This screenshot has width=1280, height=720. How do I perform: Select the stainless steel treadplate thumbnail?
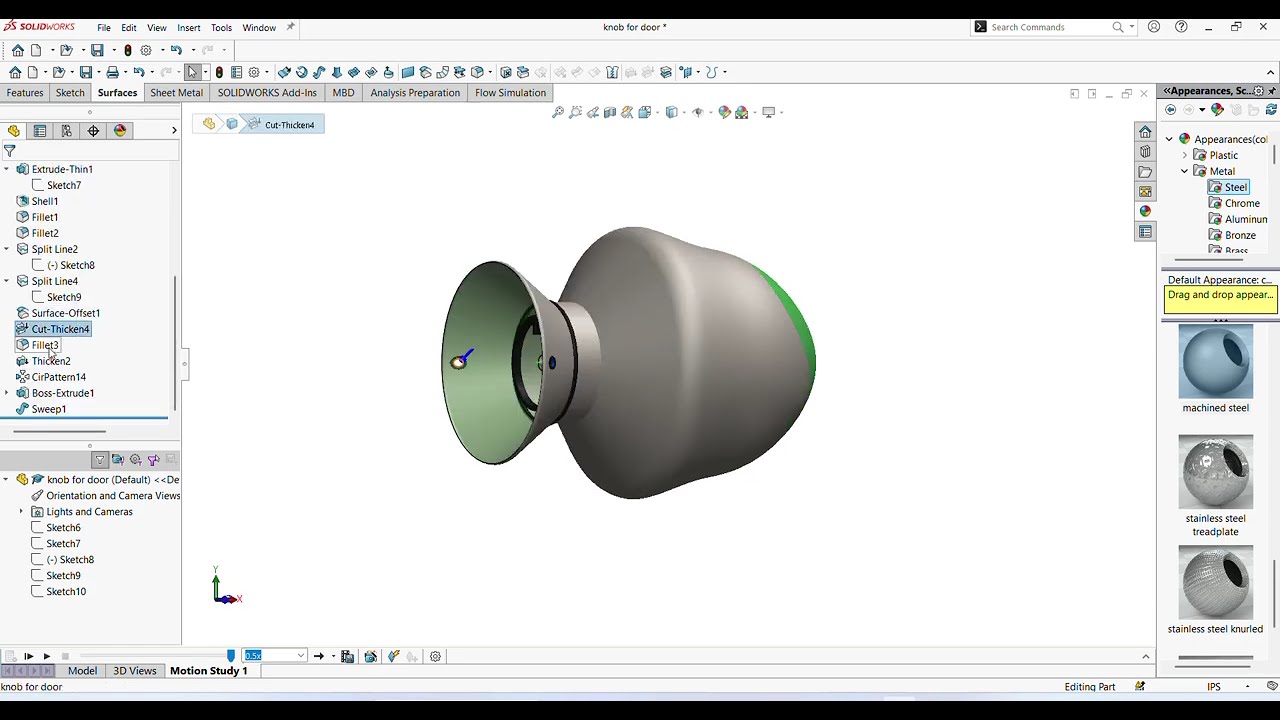[1216, 472]
